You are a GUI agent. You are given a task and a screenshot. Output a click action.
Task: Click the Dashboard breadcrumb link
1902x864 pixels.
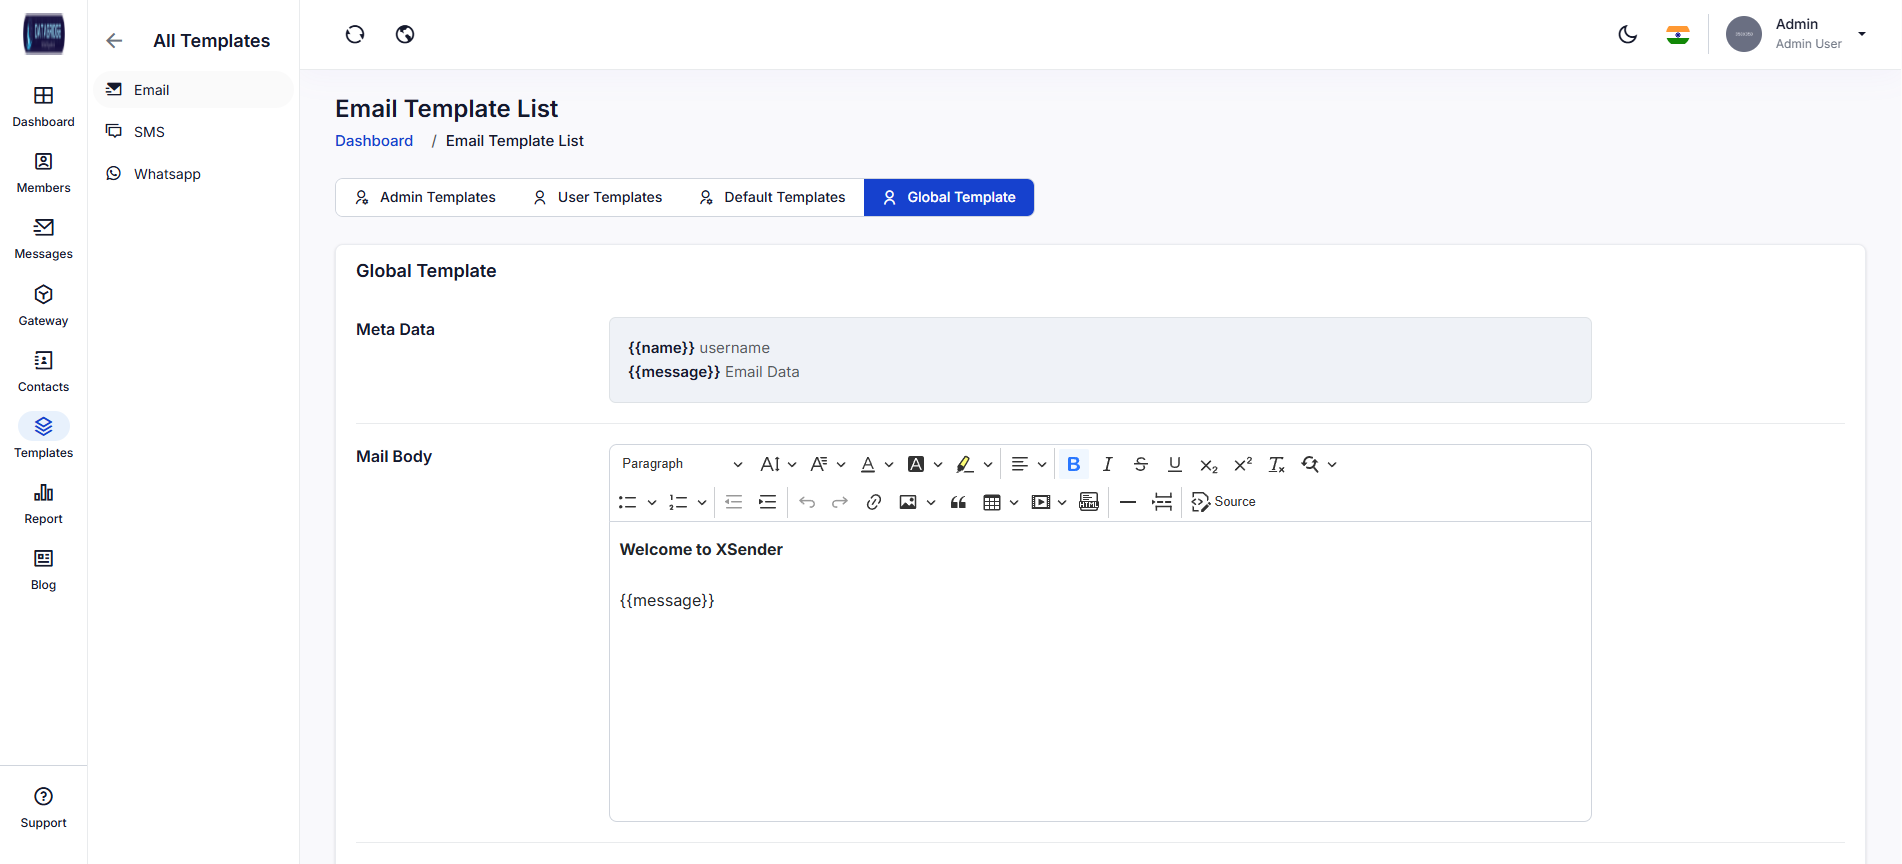374,141
